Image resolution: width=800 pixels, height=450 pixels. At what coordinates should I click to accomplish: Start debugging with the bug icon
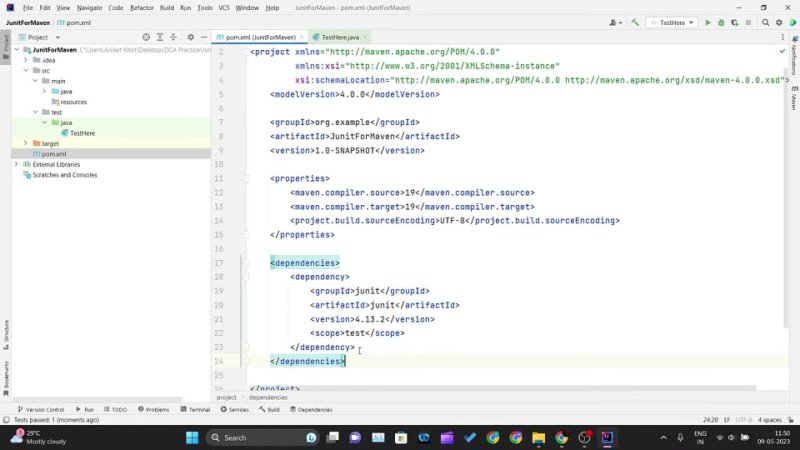click(721, 22)
